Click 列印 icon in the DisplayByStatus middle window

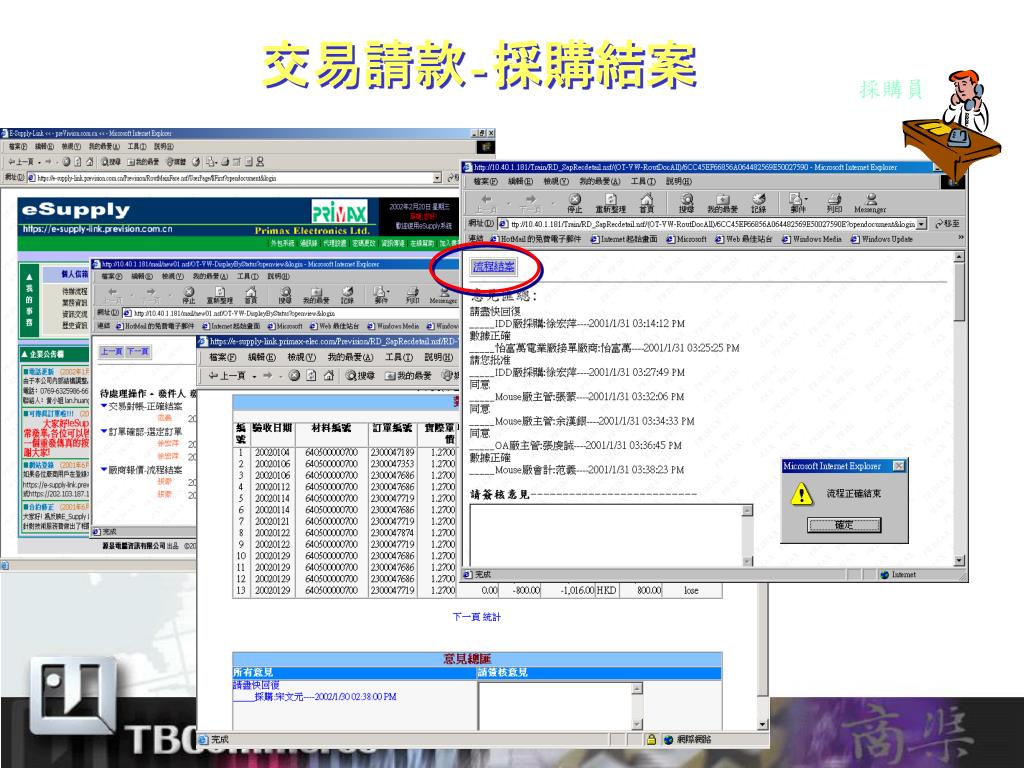(412, 295)
